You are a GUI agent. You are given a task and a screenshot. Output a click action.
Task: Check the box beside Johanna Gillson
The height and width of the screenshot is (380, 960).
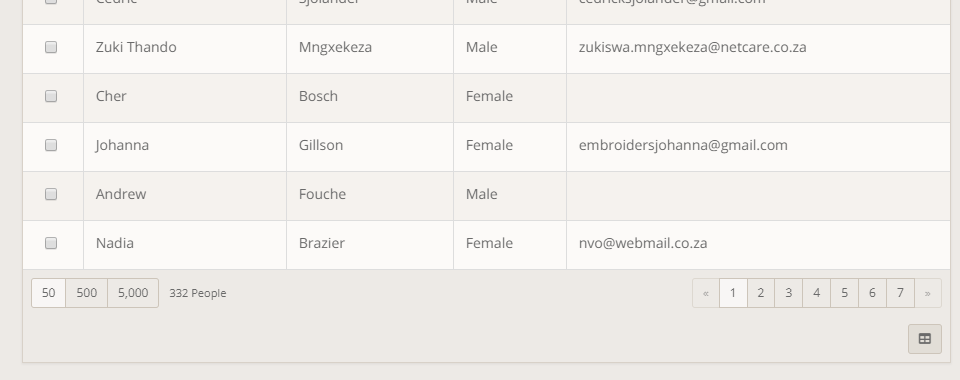click(51, 145)
